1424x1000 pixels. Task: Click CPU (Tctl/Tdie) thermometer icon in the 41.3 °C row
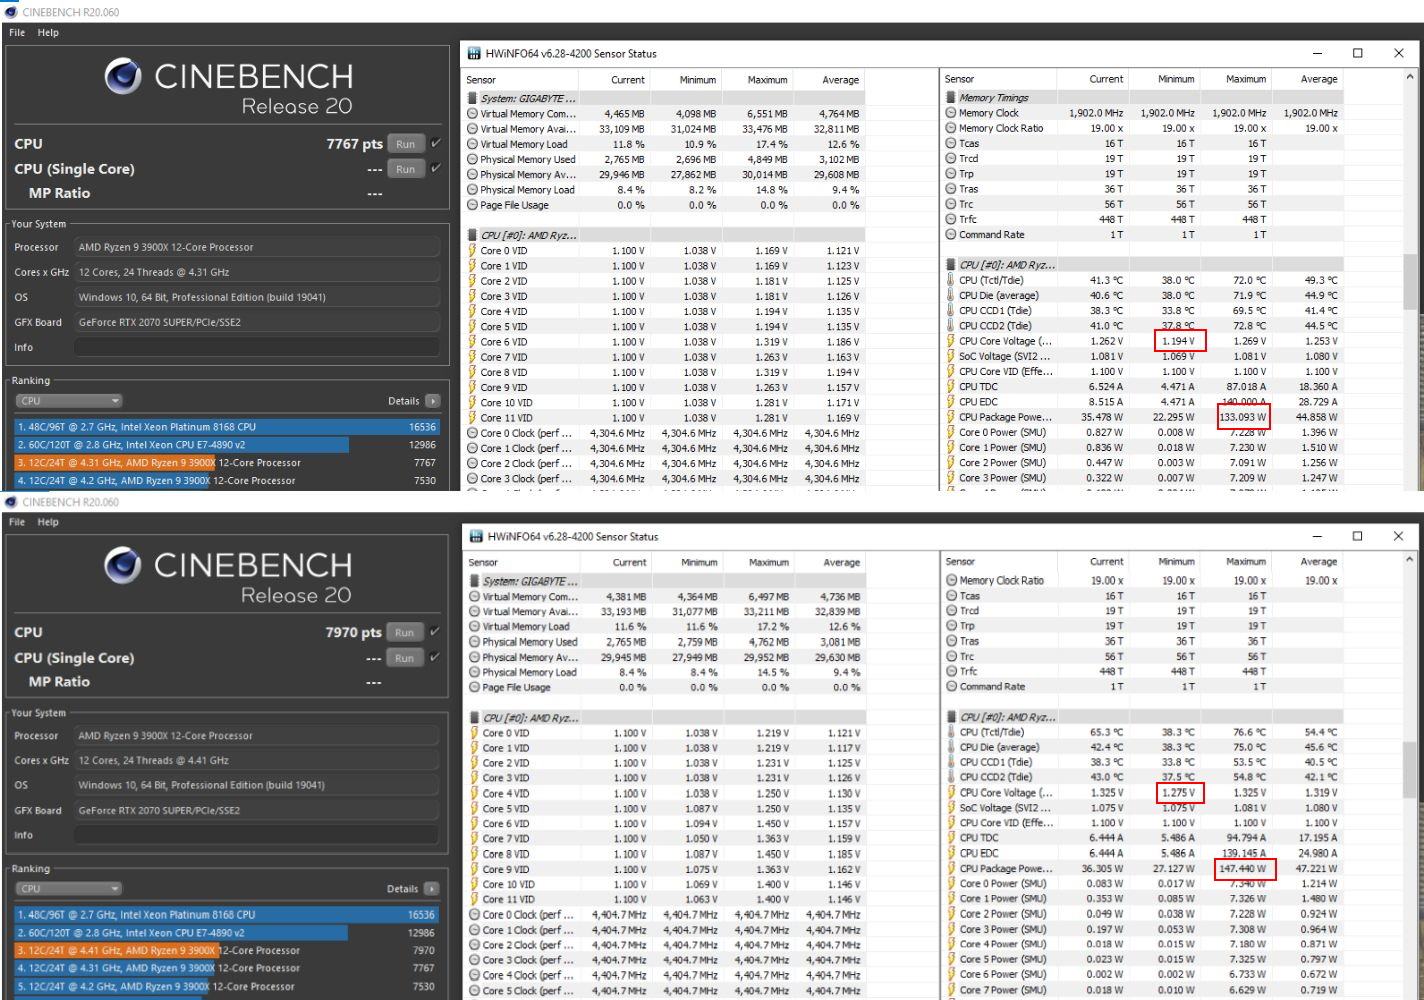pyautogui.click(x=950, y=281)
